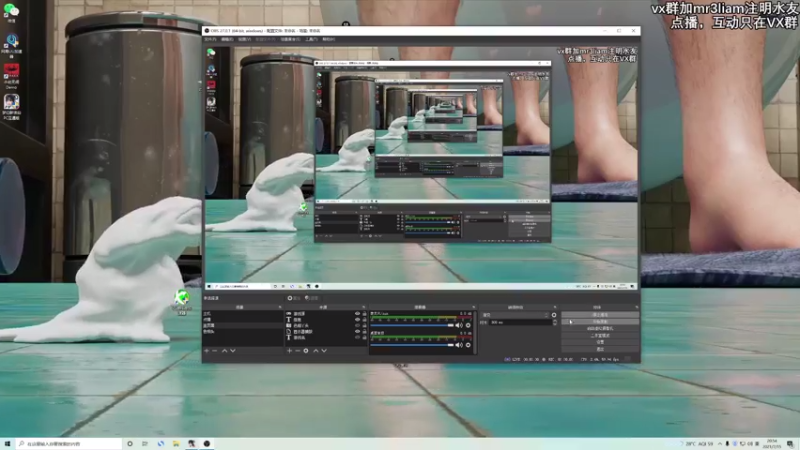Show hidden system tray icons chevron
The height and width of the screenshot is (450, 800).
(720, 444)
